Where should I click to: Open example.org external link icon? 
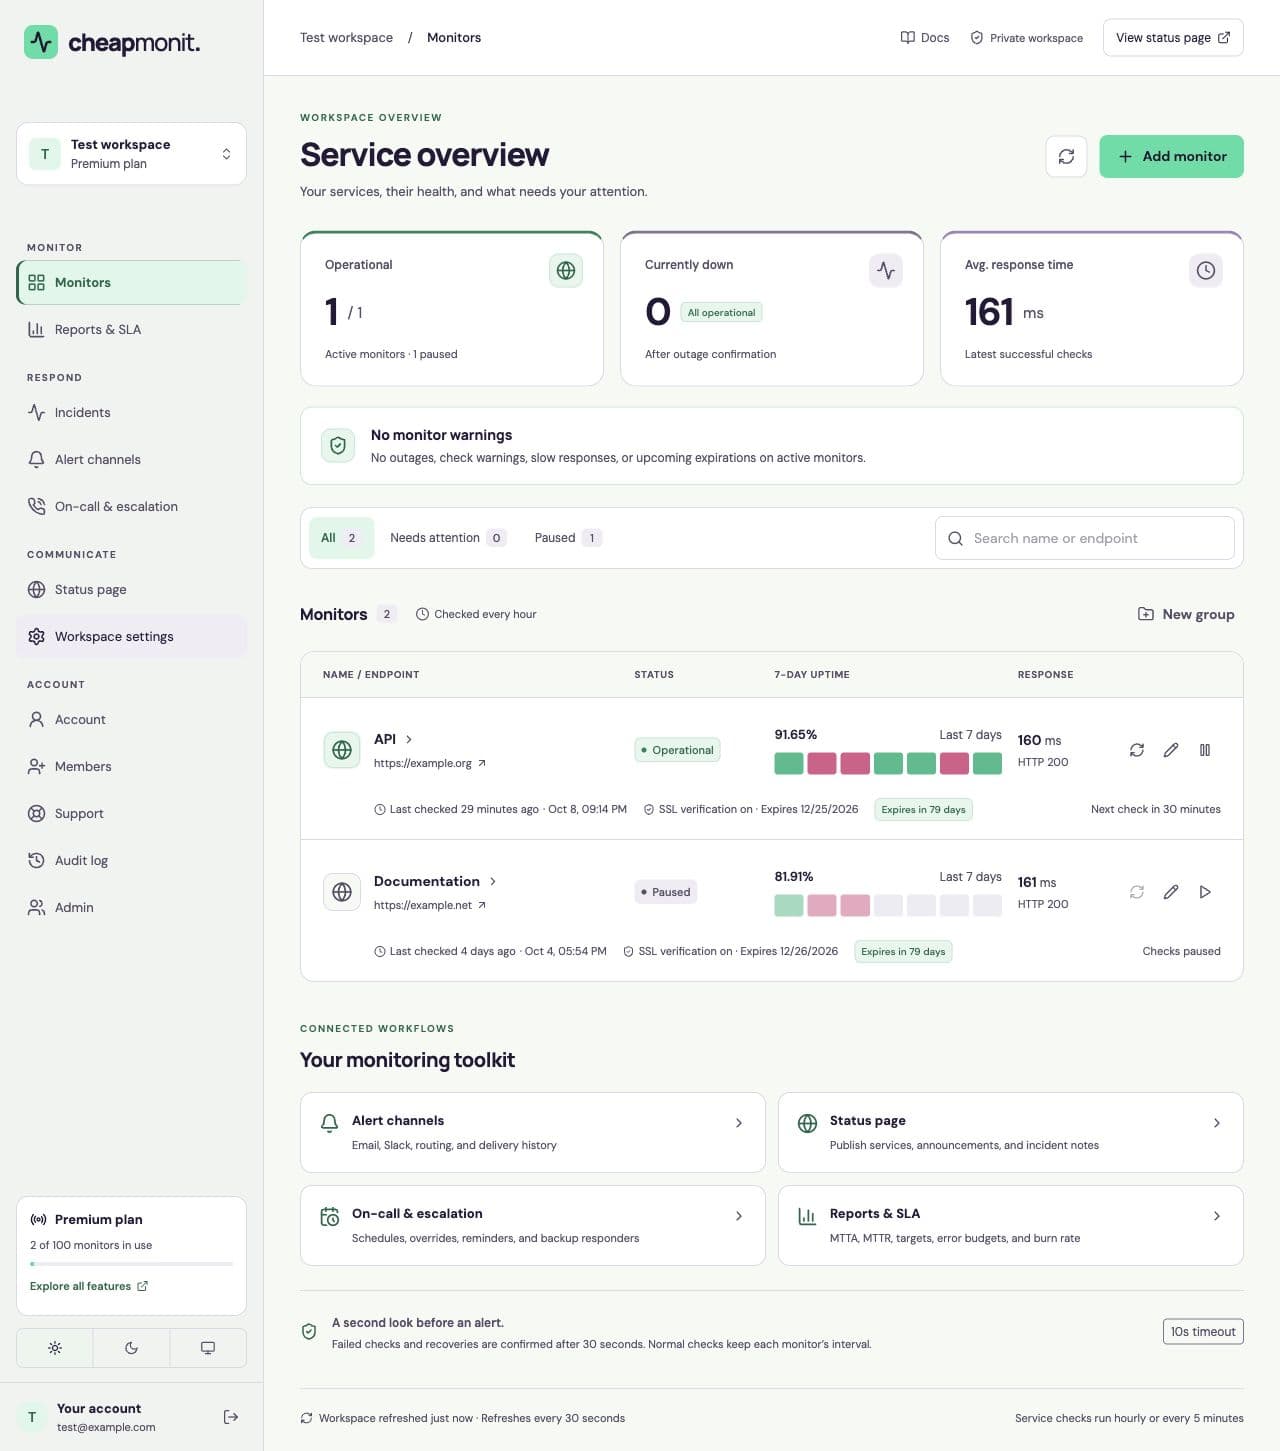click(482, 763)
